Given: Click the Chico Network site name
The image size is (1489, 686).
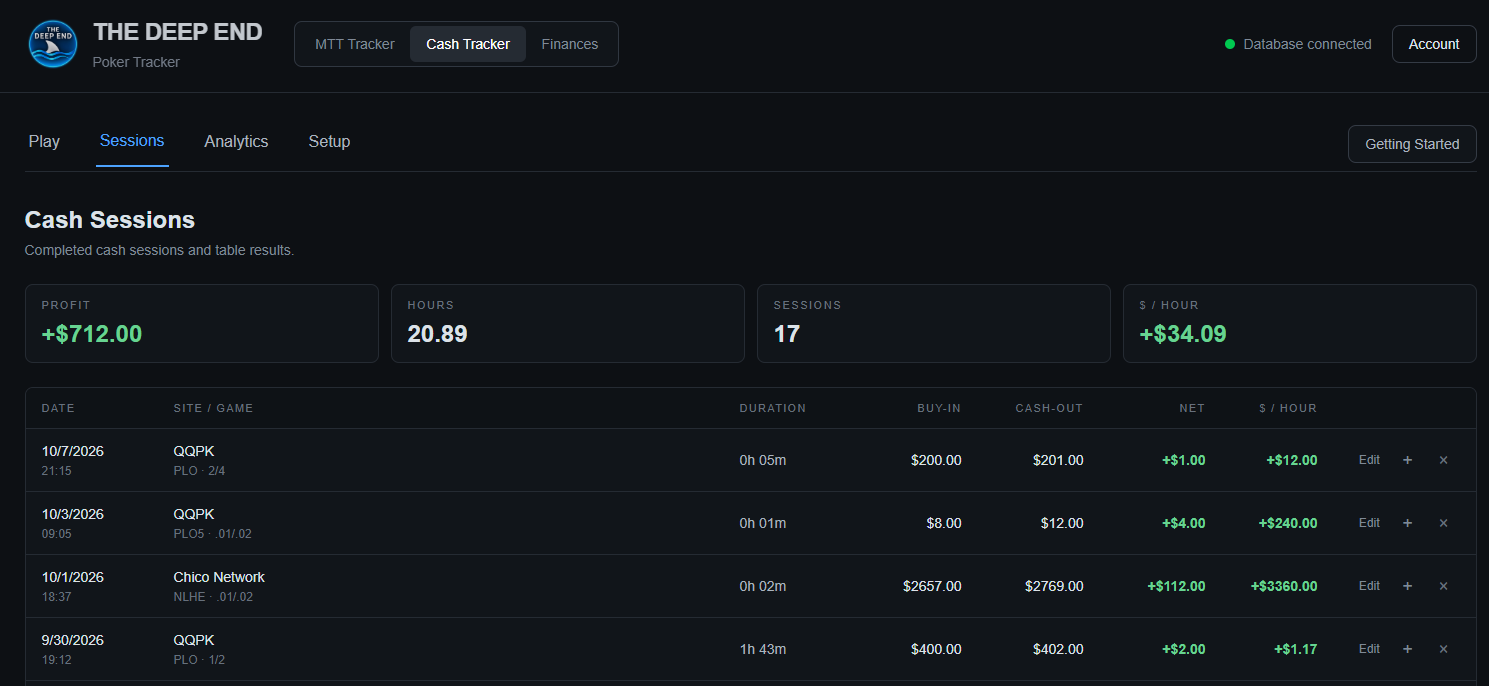Looking at the screenshot, I should pyautogui.click(x=219, y=577).
